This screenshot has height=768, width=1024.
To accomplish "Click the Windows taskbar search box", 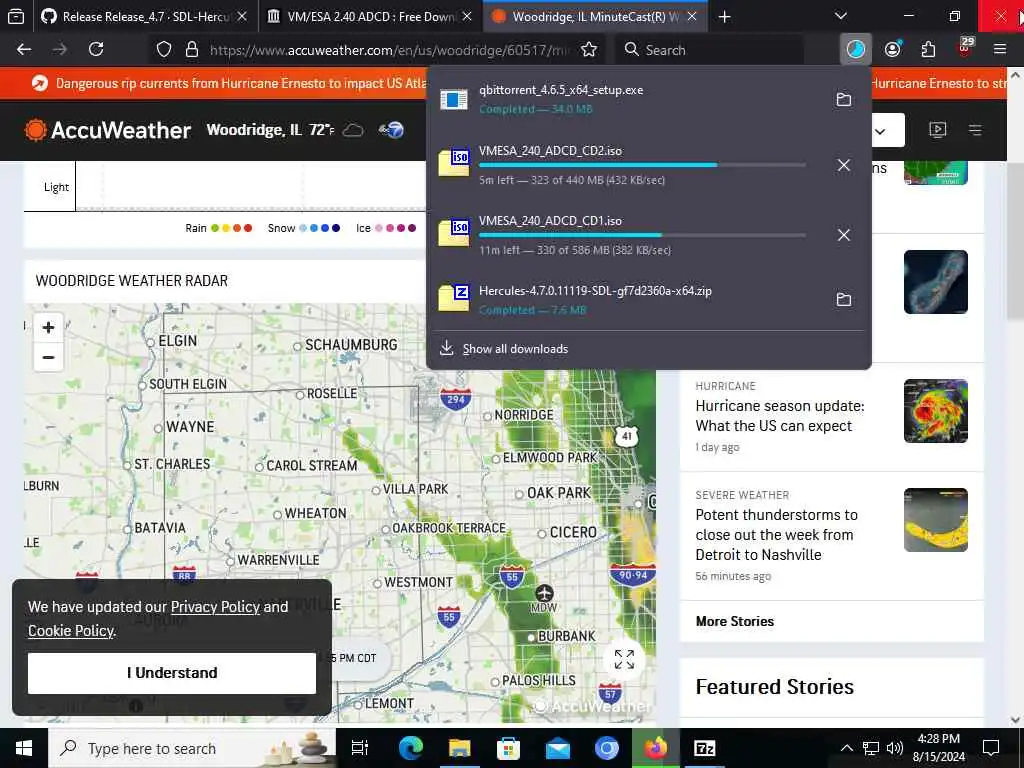I will click(x=192, y=748).
